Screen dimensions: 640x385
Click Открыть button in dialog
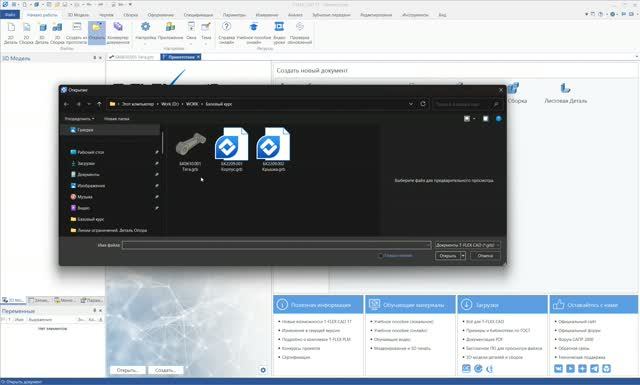click(x=448, y=256)
